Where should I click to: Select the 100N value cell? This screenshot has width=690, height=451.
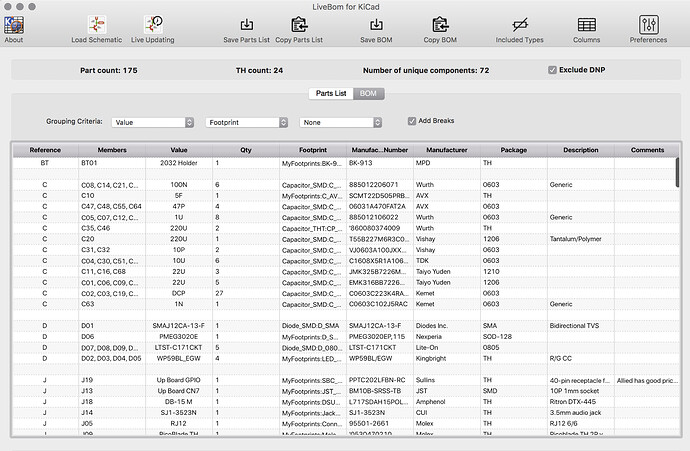click(x=179, y=185)
